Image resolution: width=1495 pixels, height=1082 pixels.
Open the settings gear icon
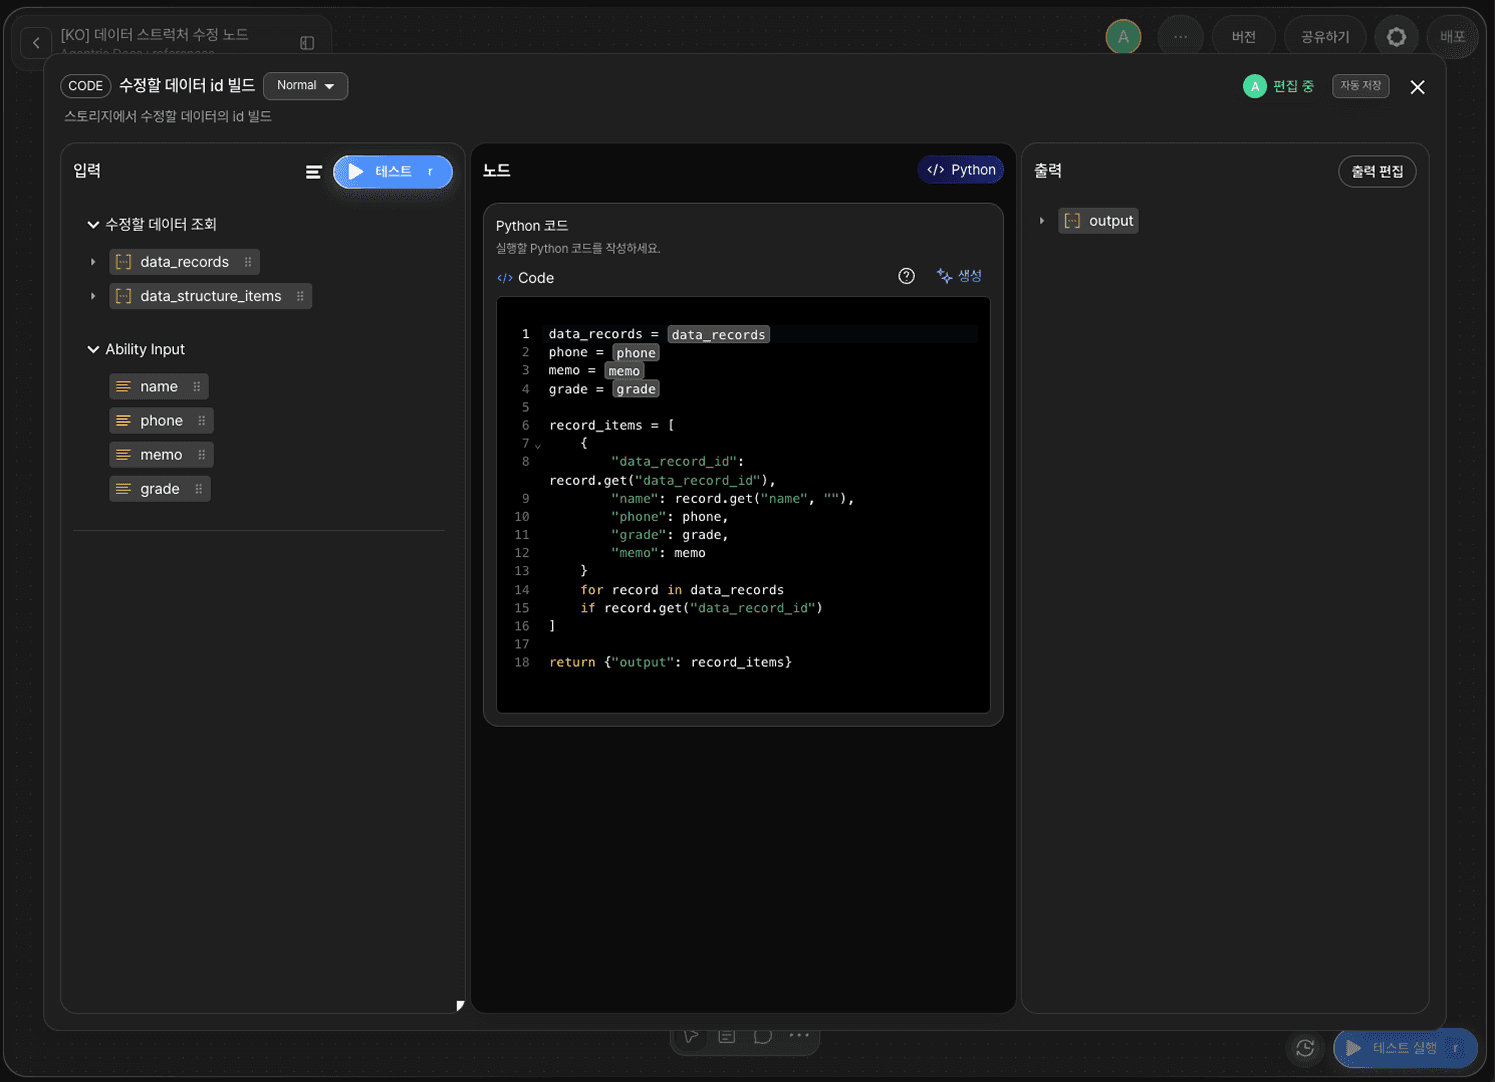(x=1396, y=37)
